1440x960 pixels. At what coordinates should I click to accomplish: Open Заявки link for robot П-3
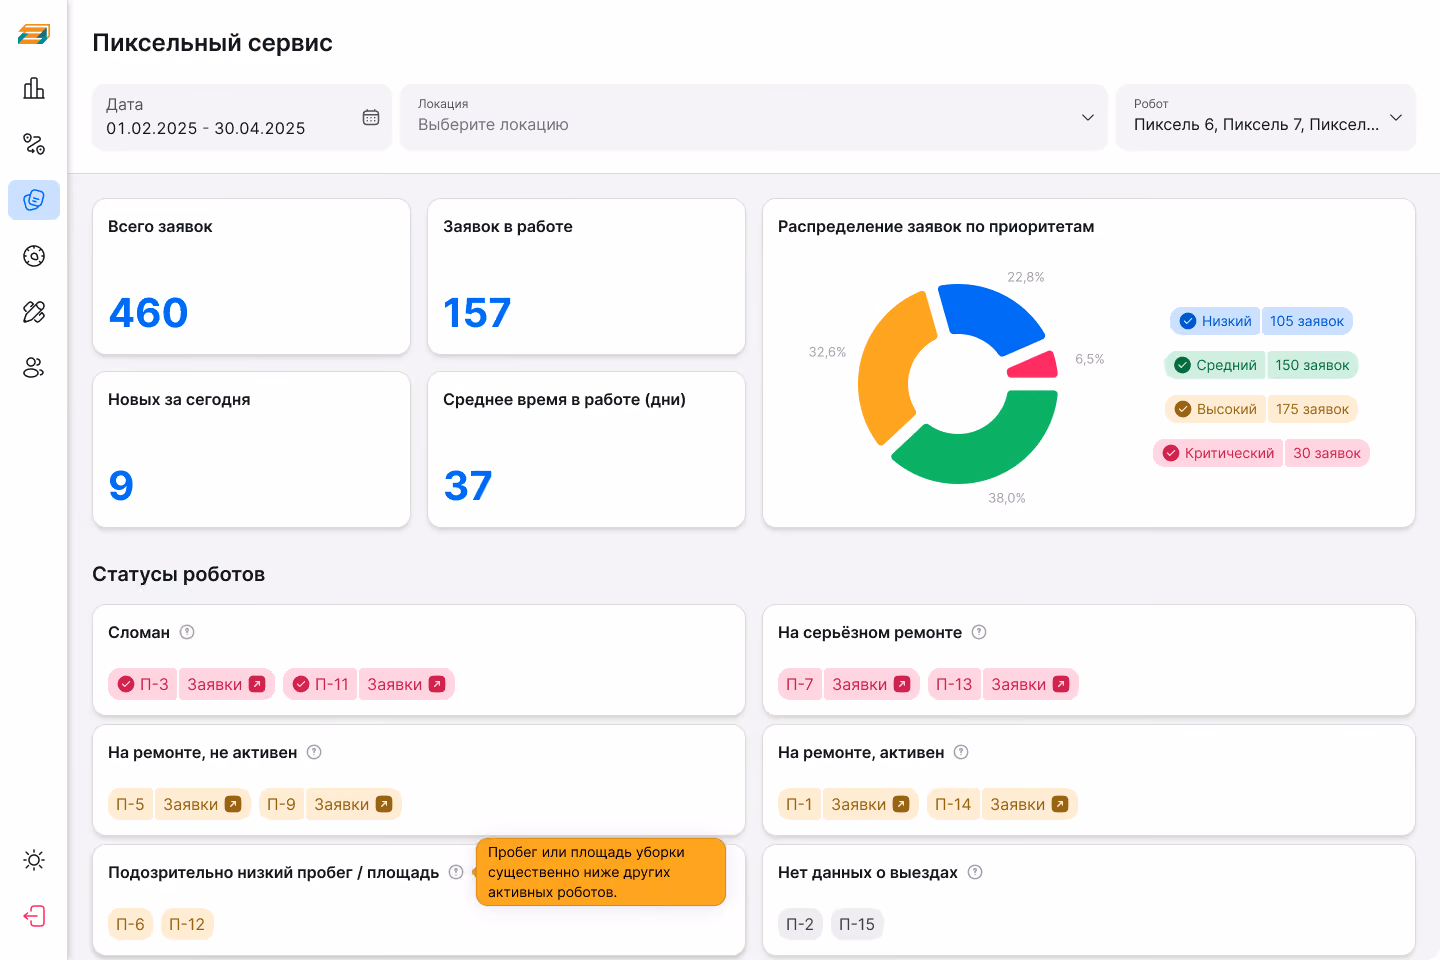pyautogui.click(x=227, y=684)
